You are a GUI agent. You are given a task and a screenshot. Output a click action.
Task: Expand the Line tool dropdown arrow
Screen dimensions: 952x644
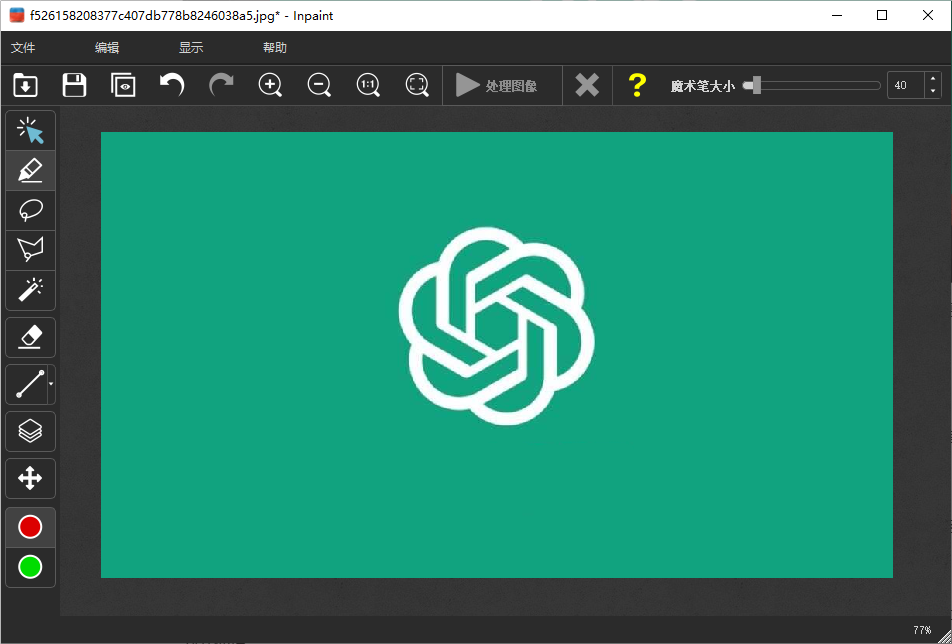click(51, 384)
